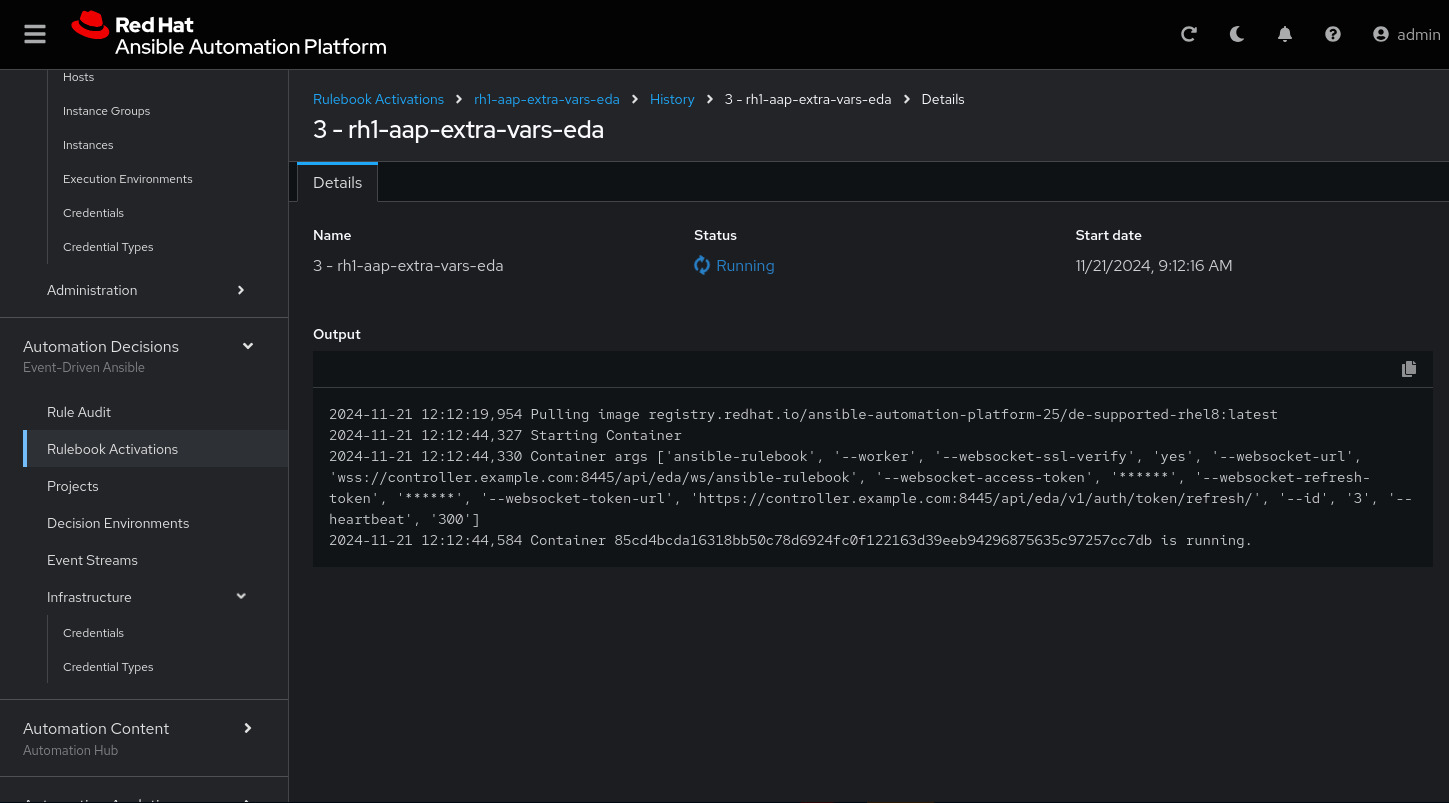This screenshot has width=1449, height=803.
Task: Open the help question mark menu
Action: 1333,34
